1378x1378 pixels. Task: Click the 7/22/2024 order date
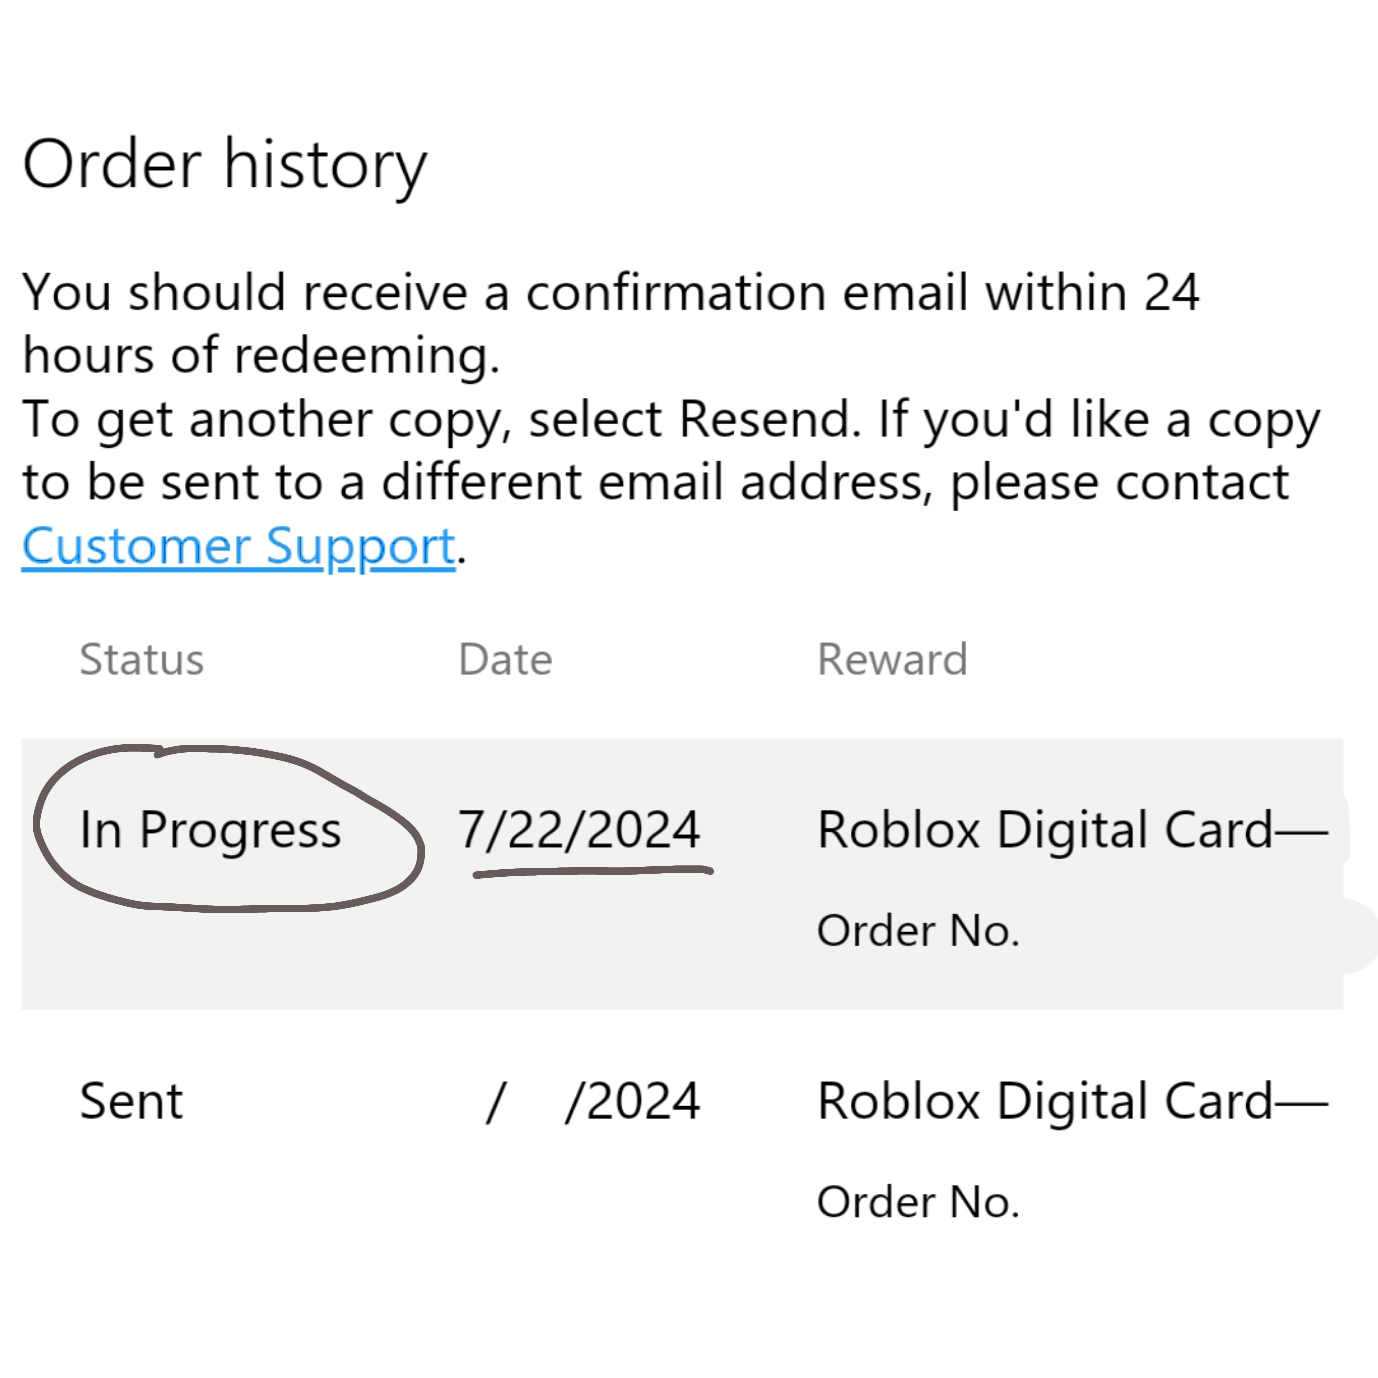coord(579,830)
